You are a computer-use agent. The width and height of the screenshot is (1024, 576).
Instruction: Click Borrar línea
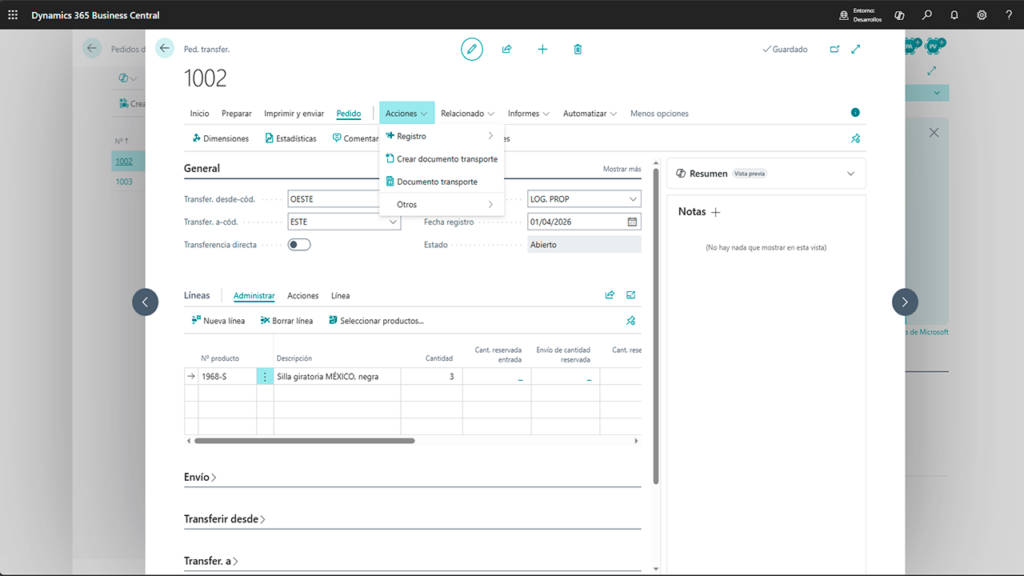coord(287,321)
